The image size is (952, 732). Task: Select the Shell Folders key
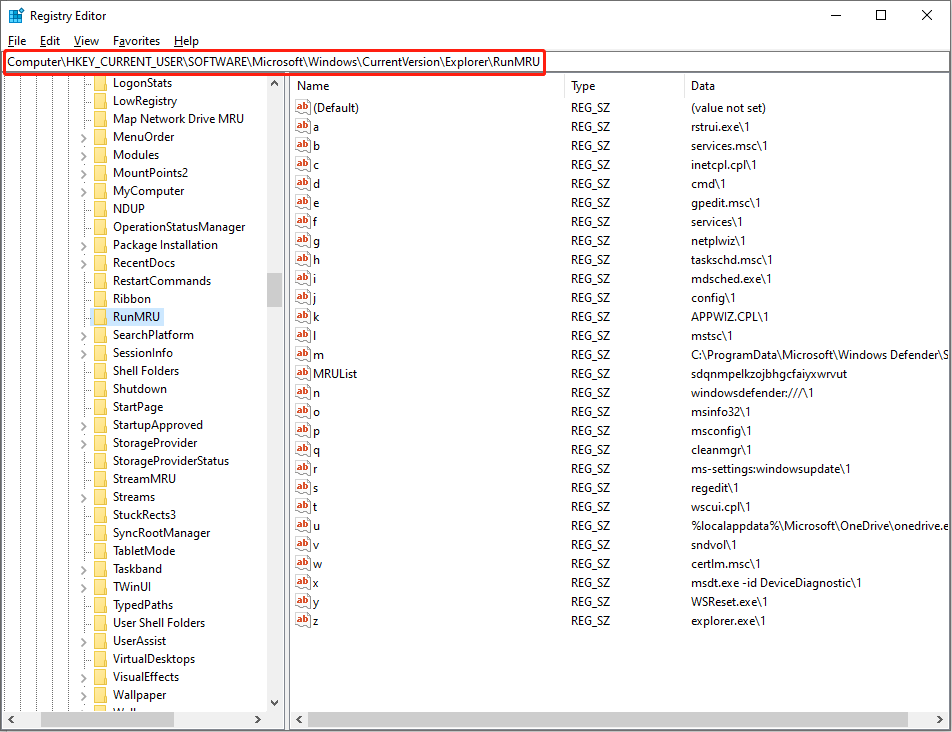click(x=146, y=371)
